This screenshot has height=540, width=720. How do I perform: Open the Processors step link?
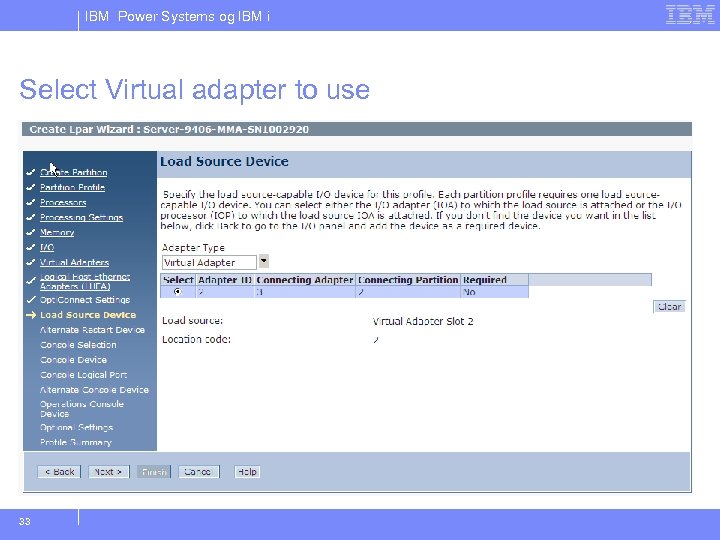(x=63, y=202)
